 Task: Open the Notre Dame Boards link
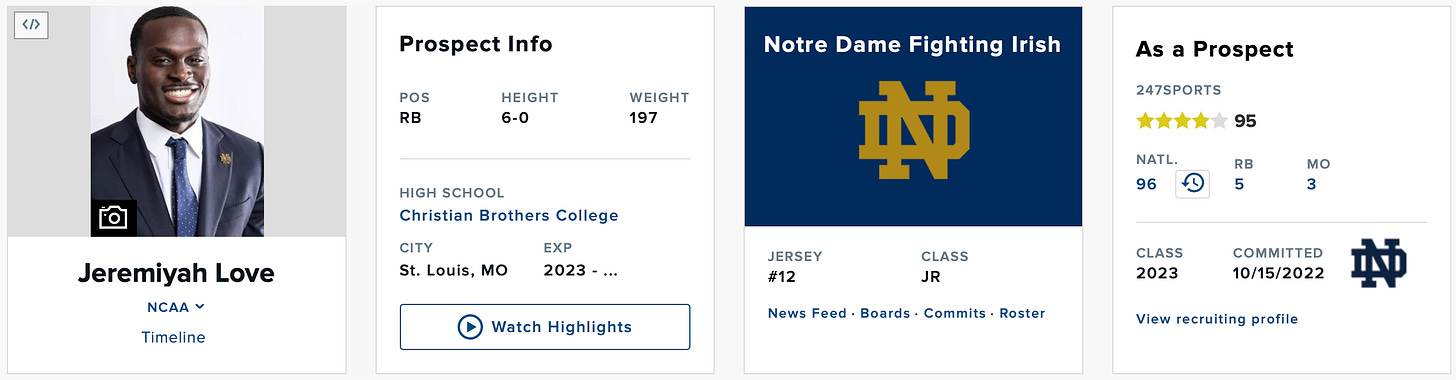pos(885,313)
